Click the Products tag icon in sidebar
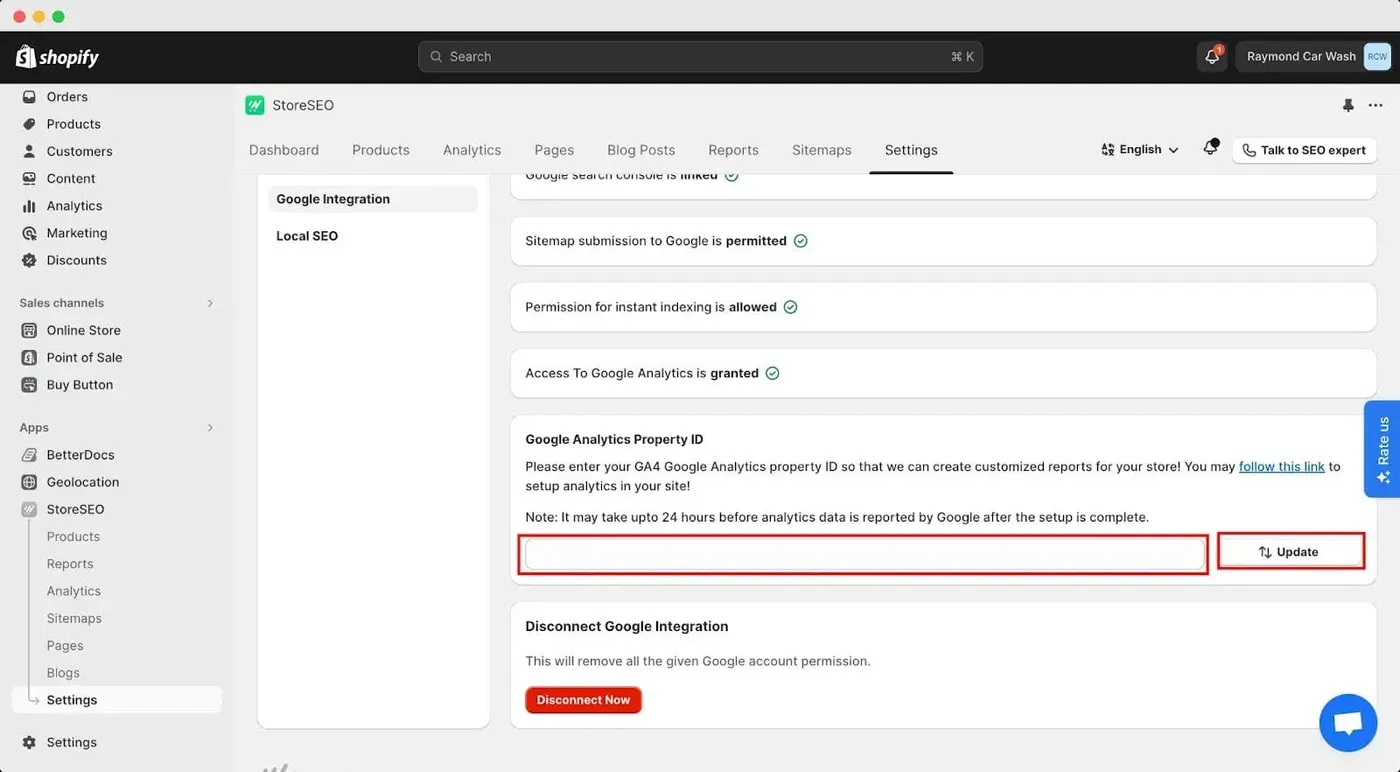Image resolution: width=1400 pixels, height=772 pixels. (x=29, y=124)
